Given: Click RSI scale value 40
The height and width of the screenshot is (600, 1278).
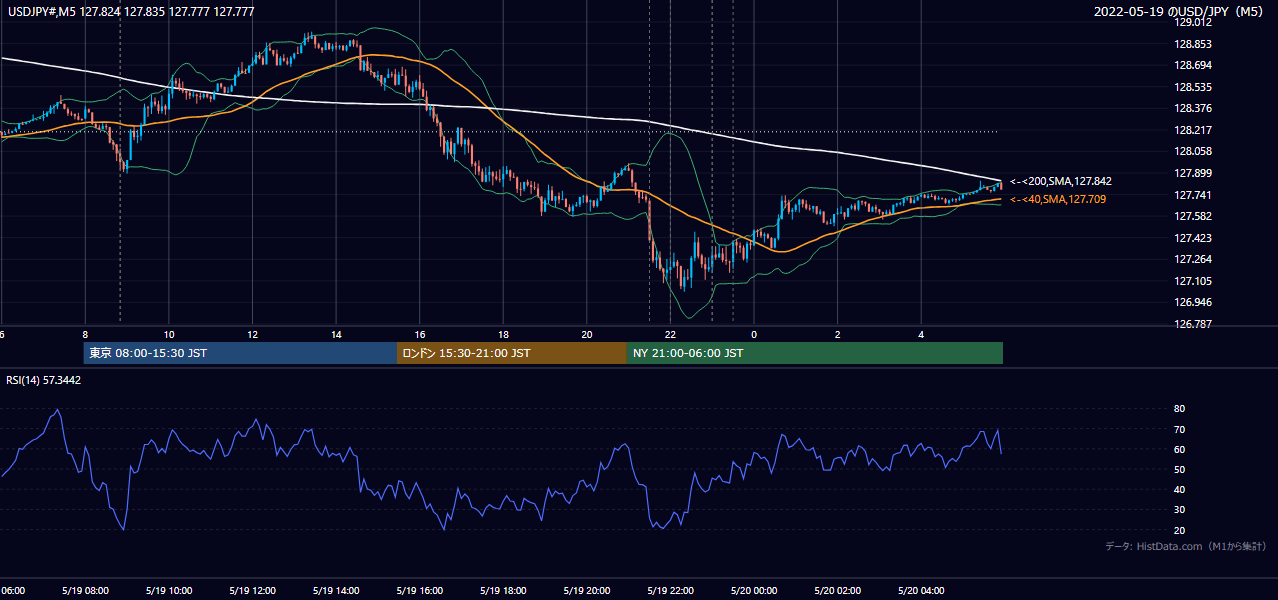Looking at the screenshot, I should [1180, 490].
